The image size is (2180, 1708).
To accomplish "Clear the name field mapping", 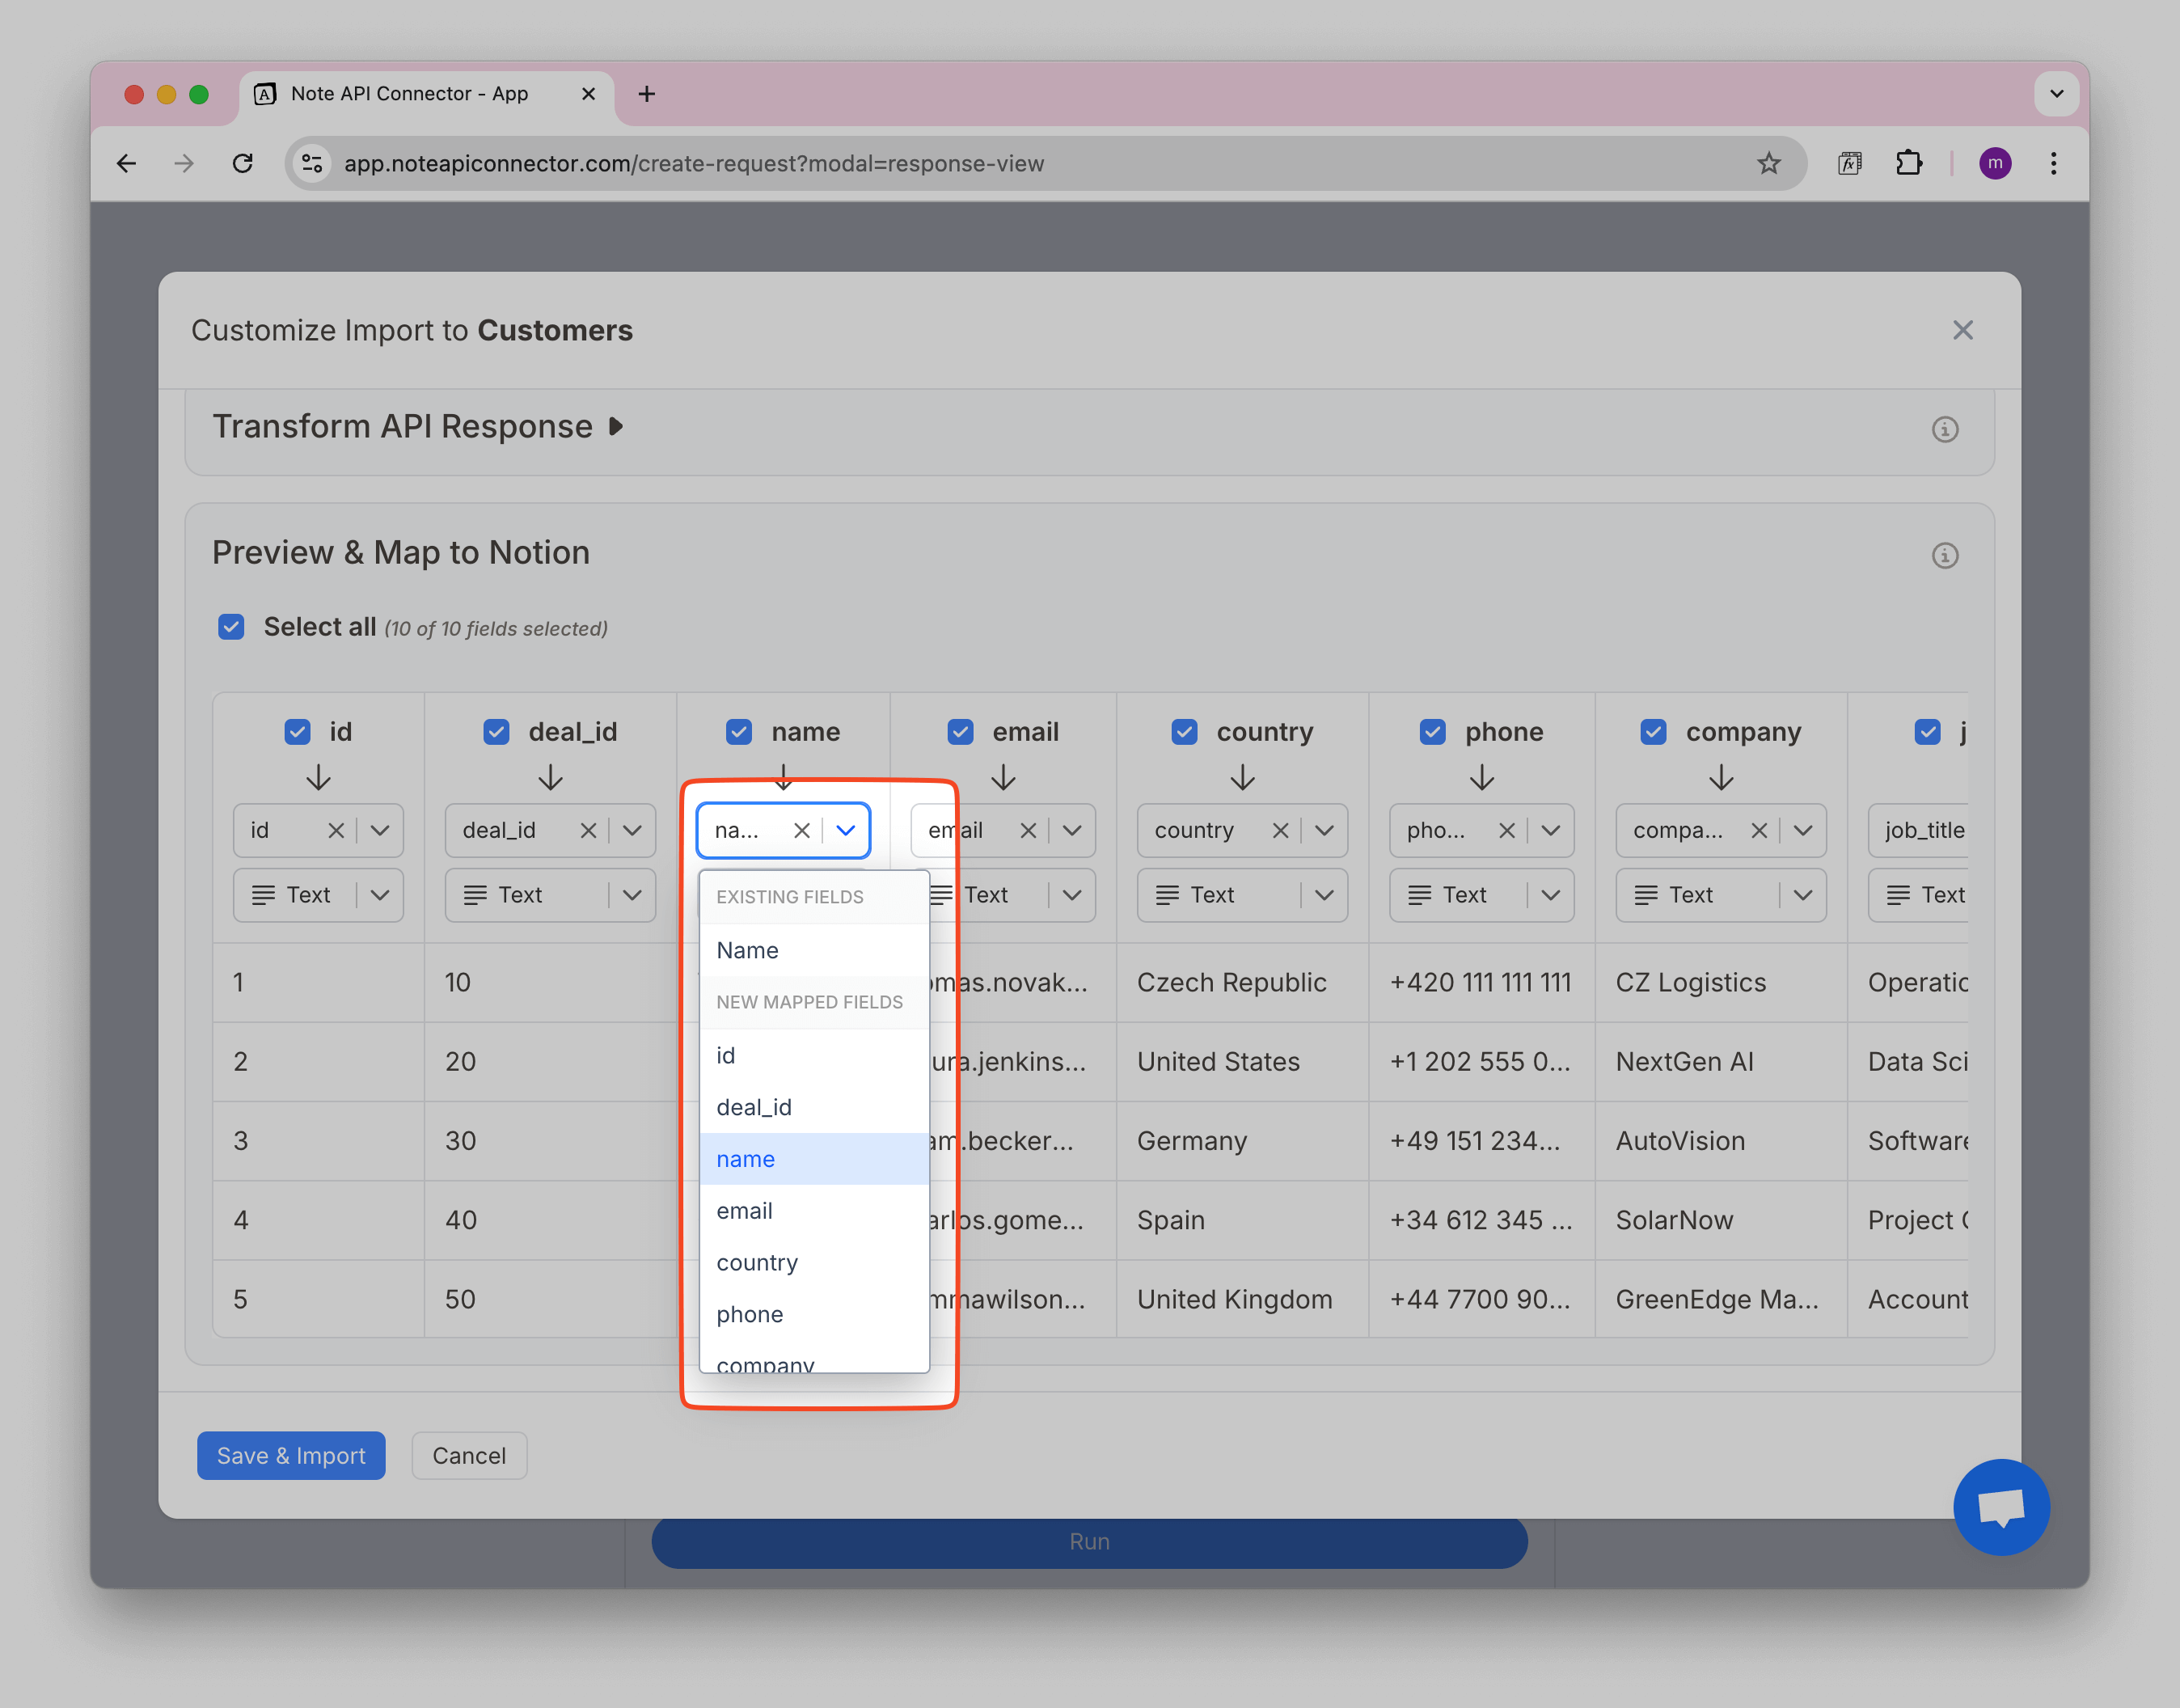I will 801,830.
